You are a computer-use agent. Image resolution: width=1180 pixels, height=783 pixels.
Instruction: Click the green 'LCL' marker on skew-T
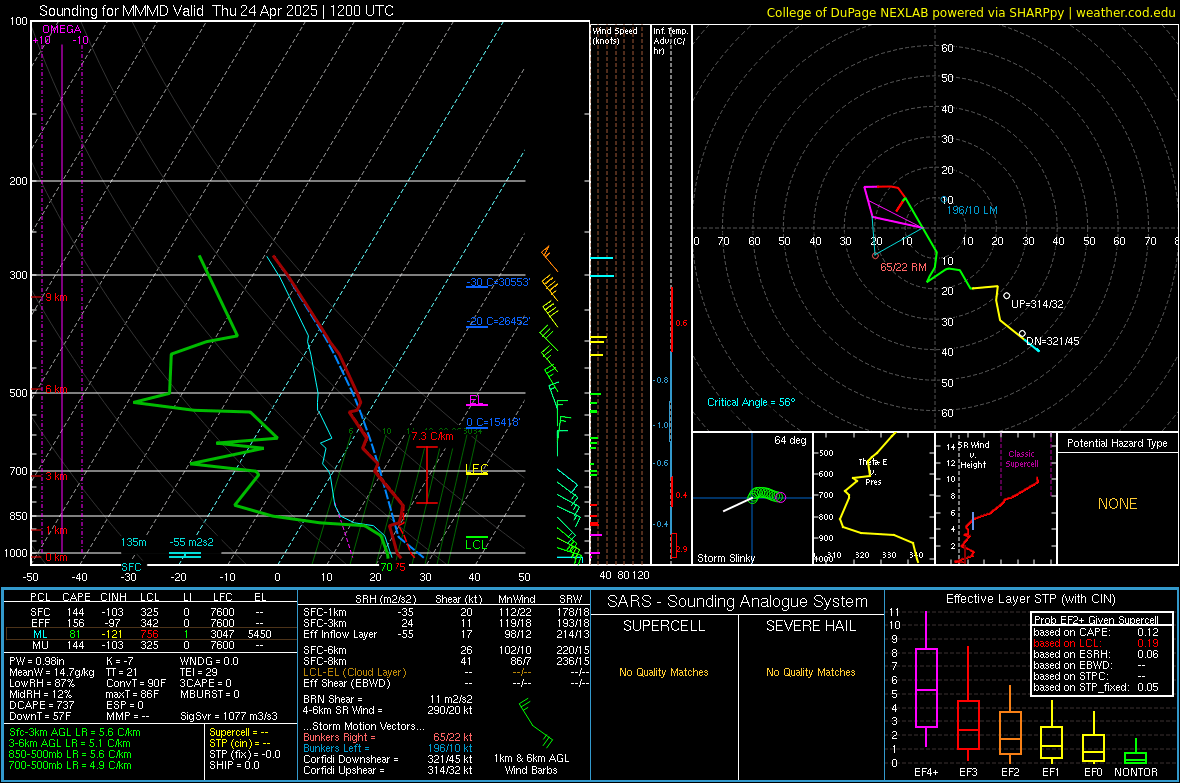tap(476, 544)
